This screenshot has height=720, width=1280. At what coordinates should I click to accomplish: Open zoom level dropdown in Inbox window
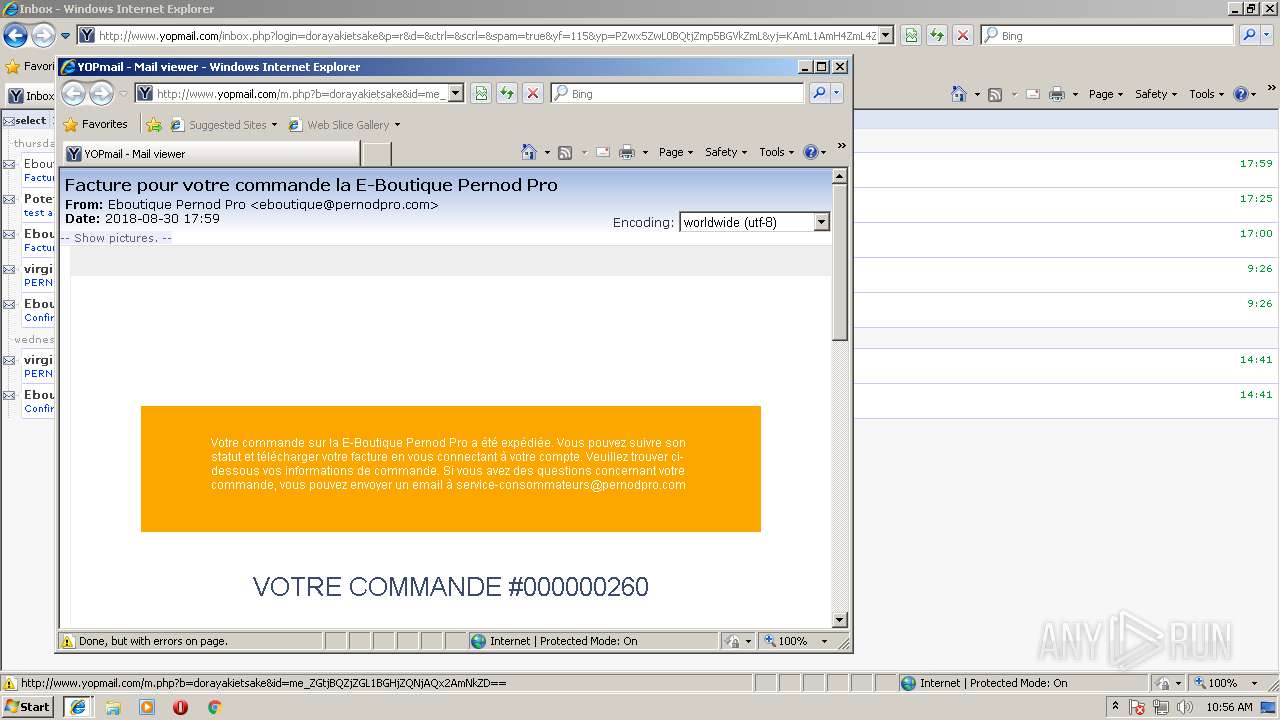[1255, 683]
